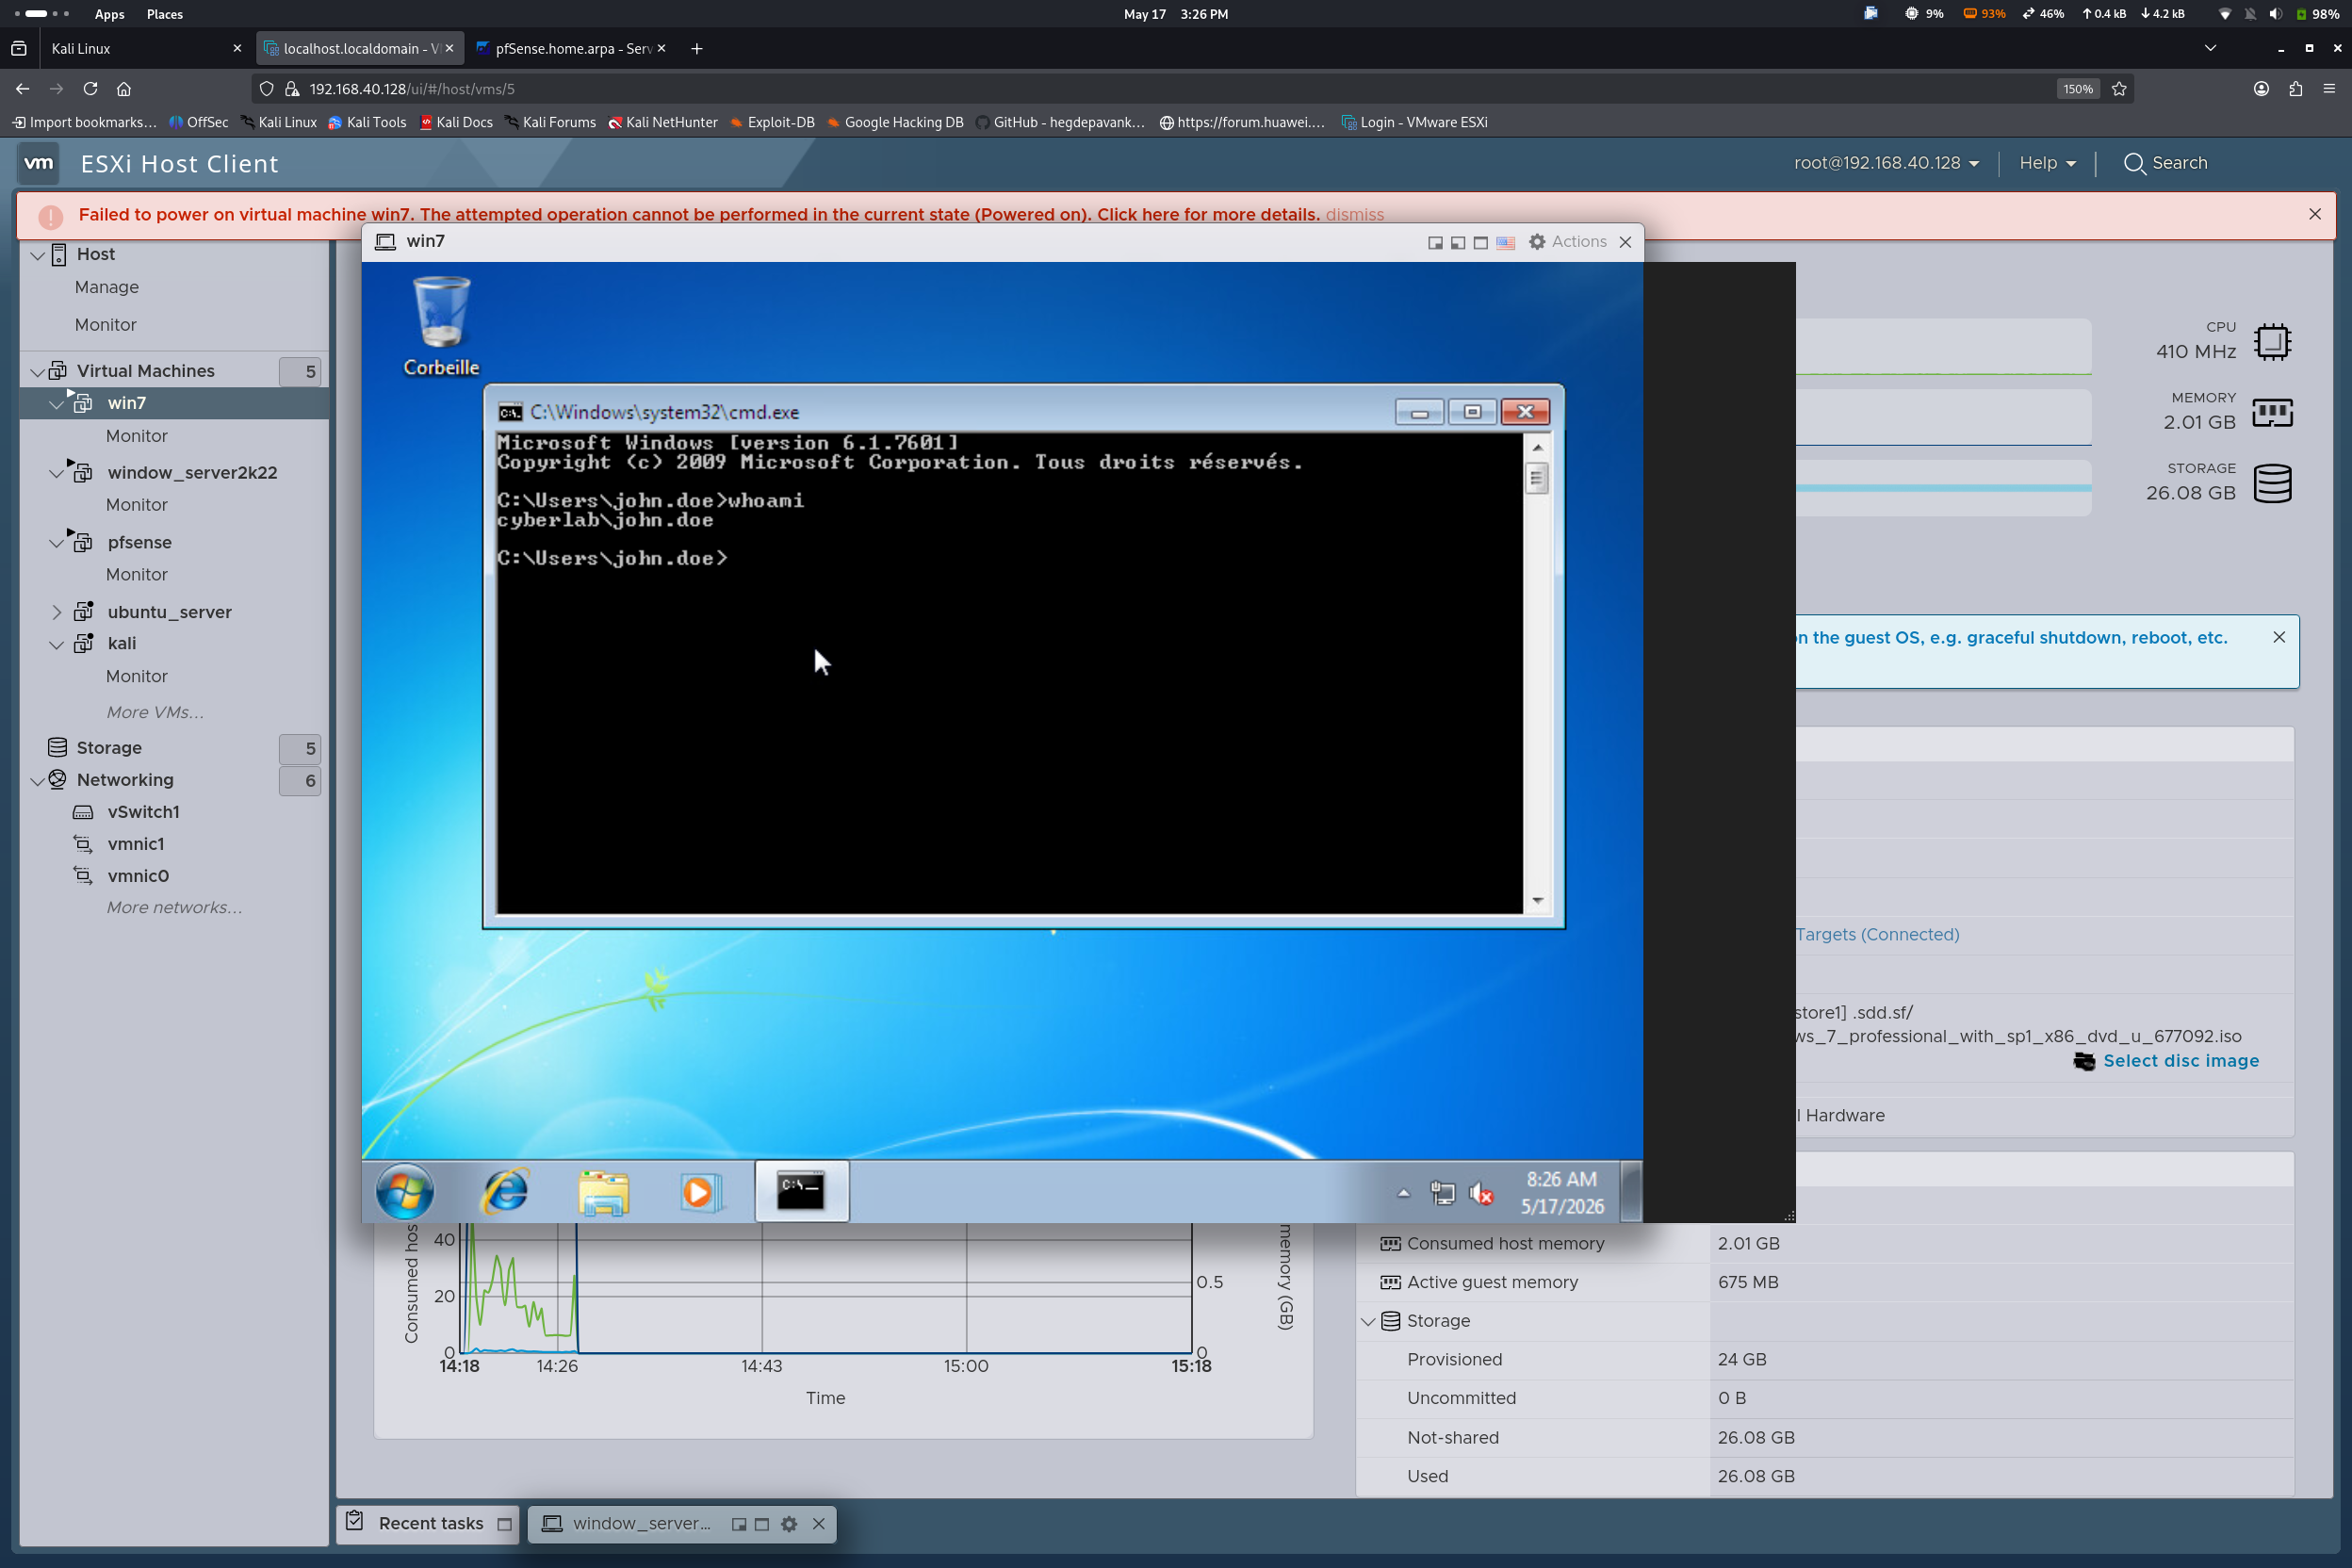
Task: Select the kali virtual machine
Action: click(x=121, y=643)
